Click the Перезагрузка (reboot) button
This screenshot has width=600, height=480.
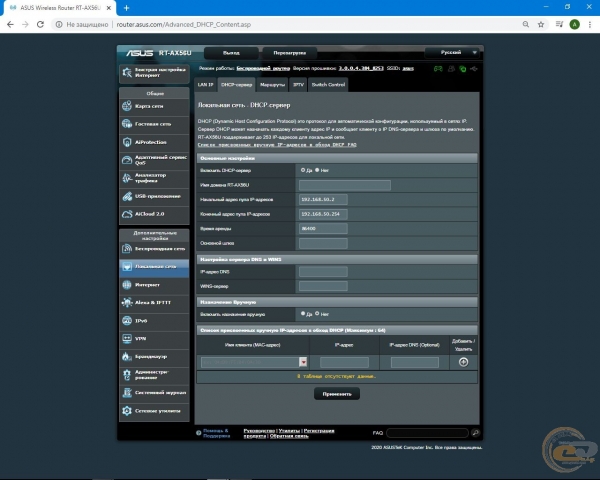290,53
